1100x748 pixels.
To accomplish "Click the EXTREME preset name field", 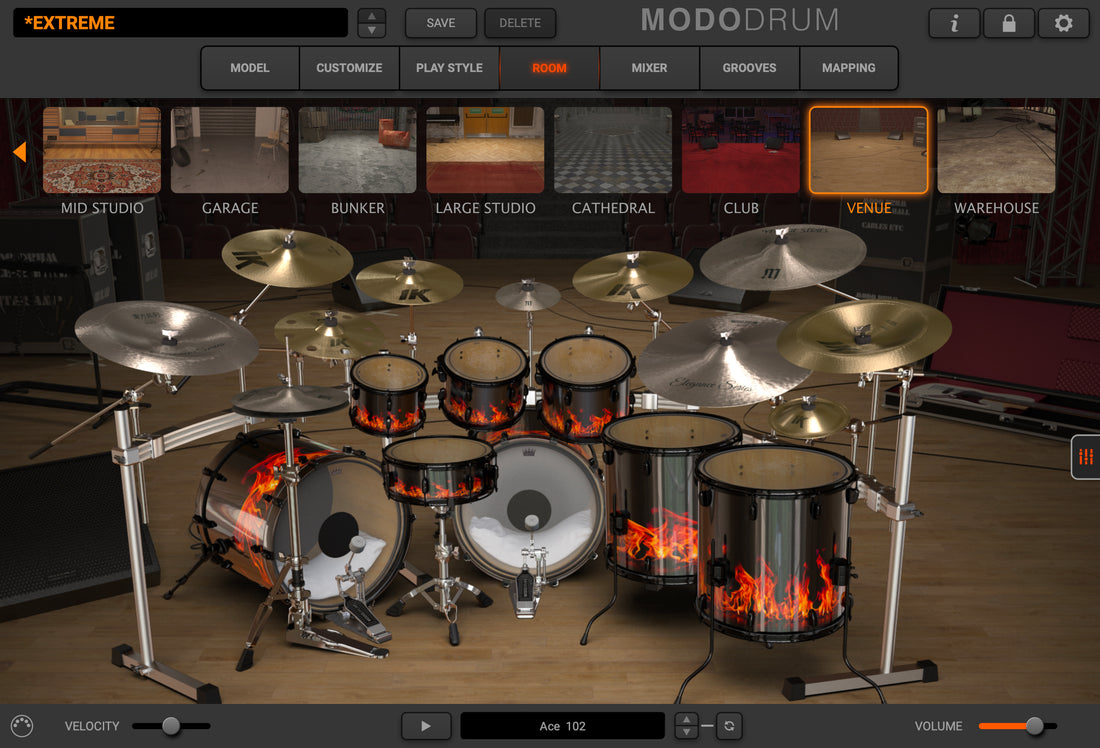I will [x=180, y=23].
